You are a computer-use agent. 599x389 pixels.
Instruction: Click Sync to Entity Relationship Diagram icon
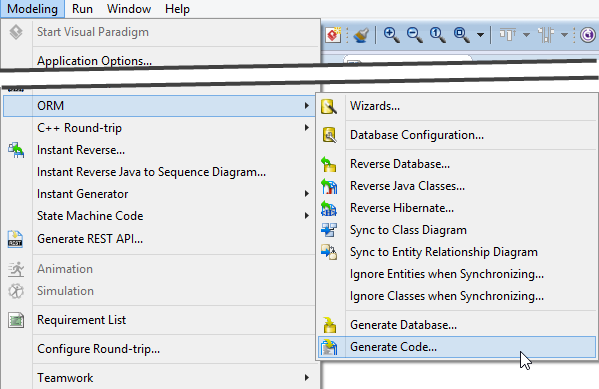click(x=329, y=252)
